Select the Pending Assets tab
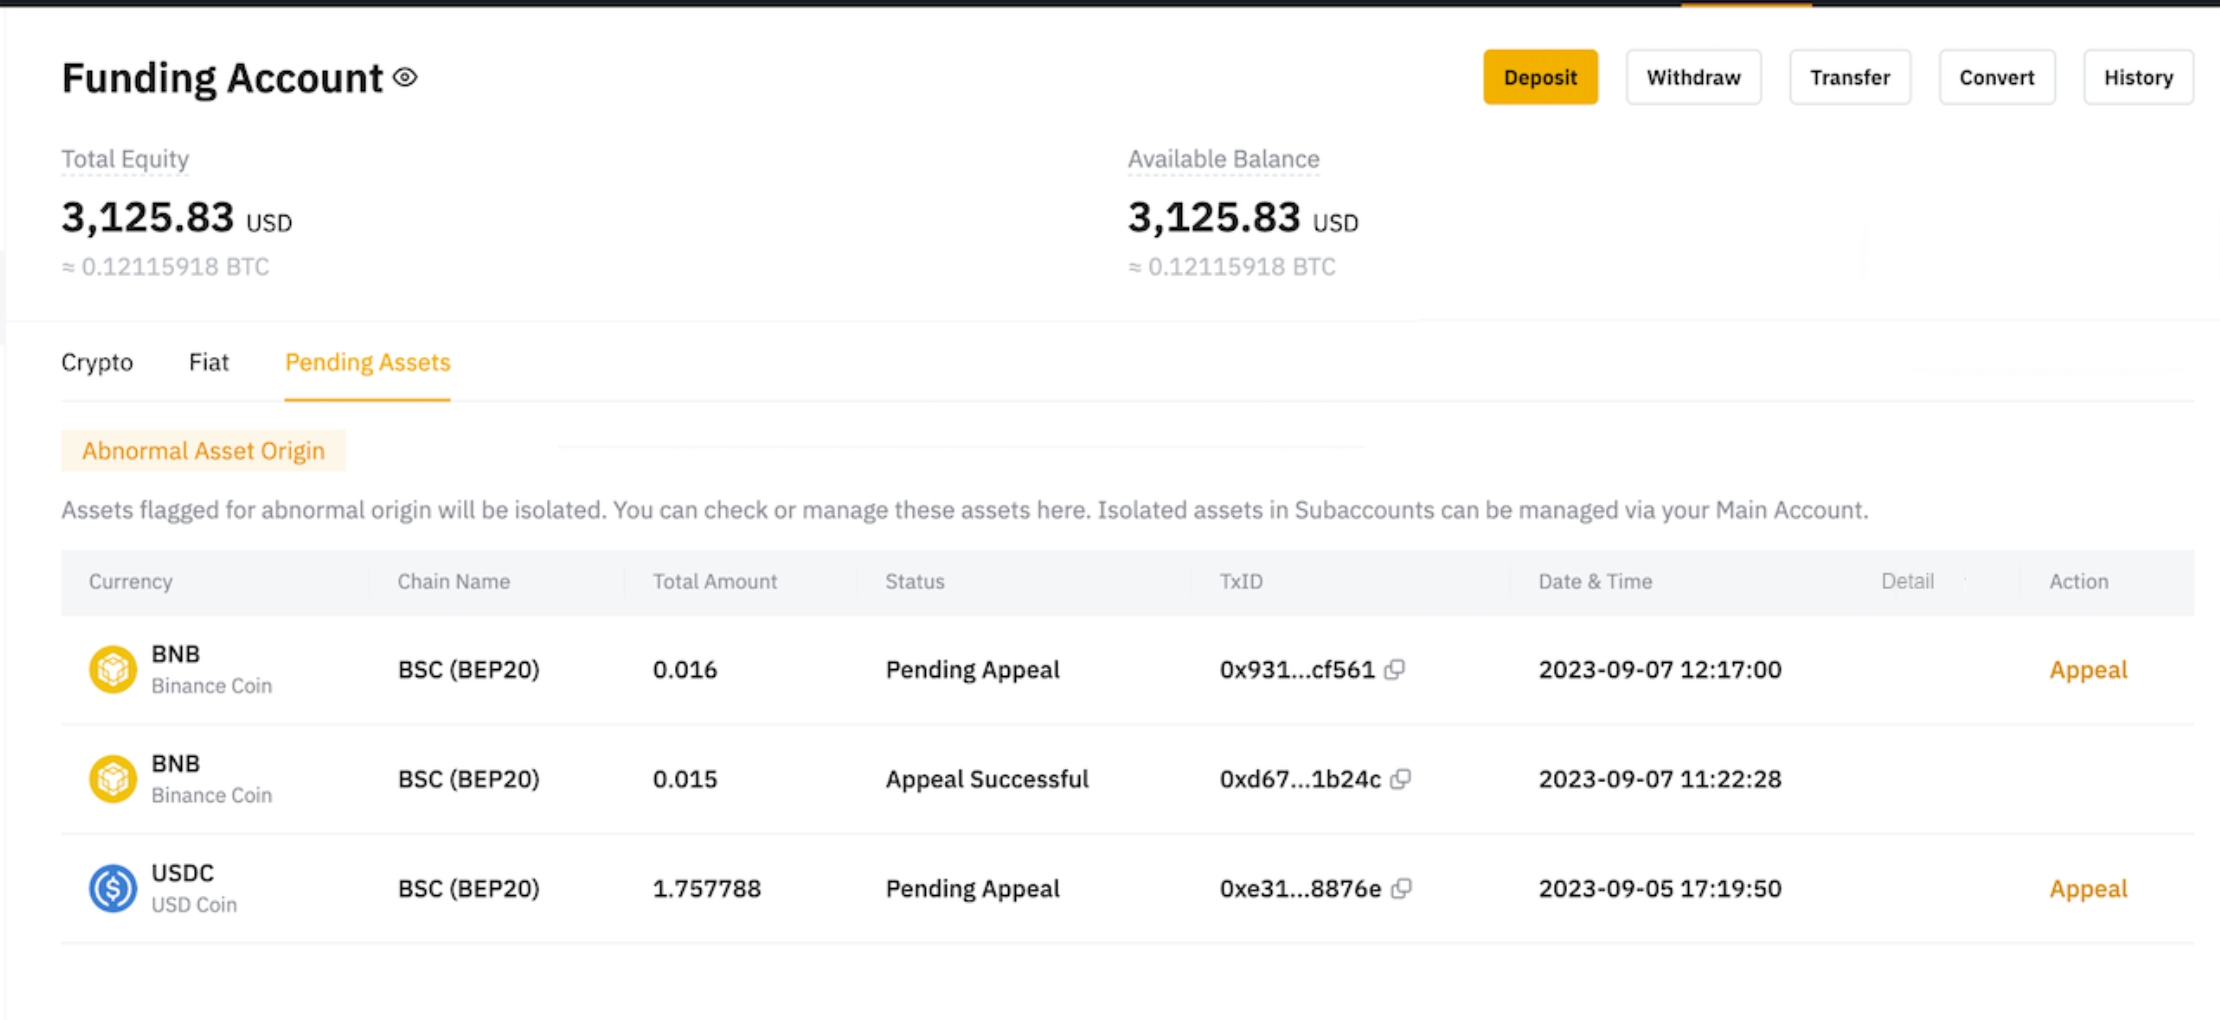This screenshot has width=2220, height=1020. (368, 362)
